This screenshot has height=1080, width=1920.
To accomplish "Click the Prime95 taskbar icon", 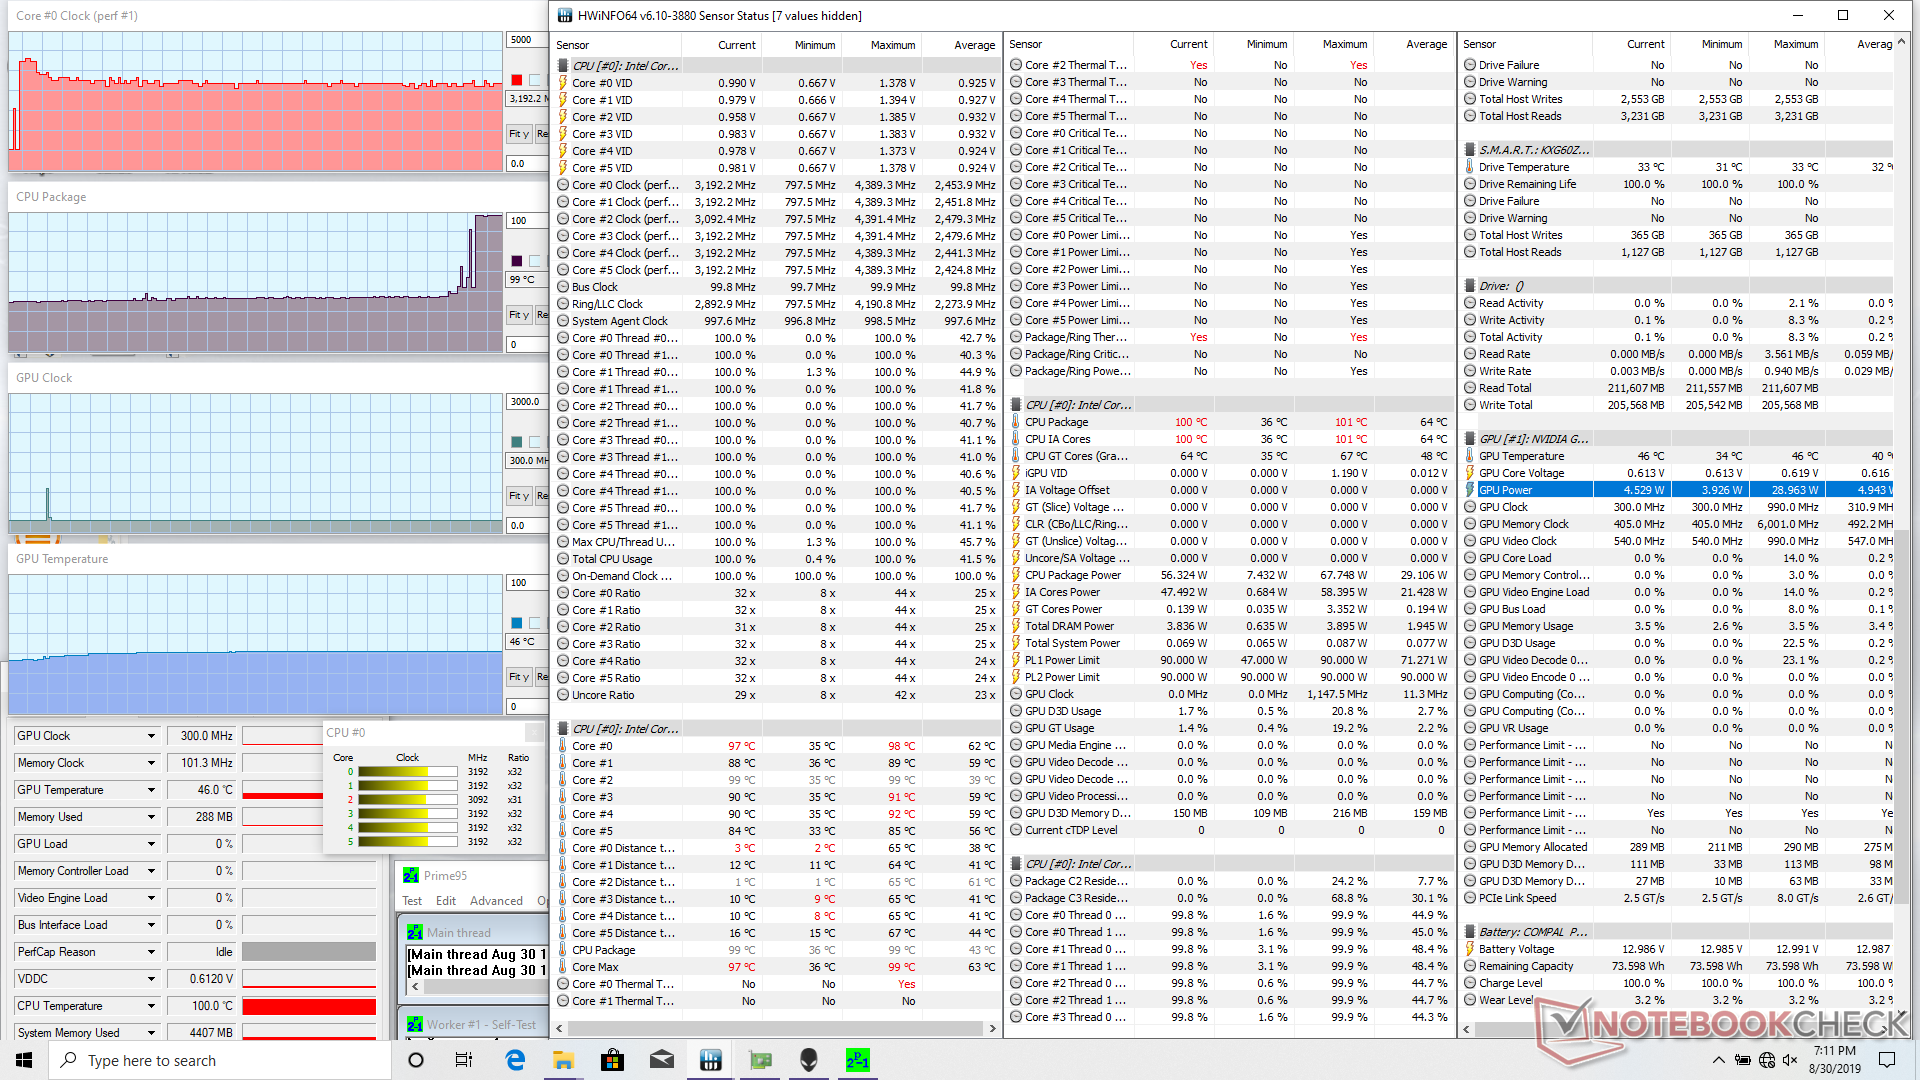I will tap(858, 1060).
